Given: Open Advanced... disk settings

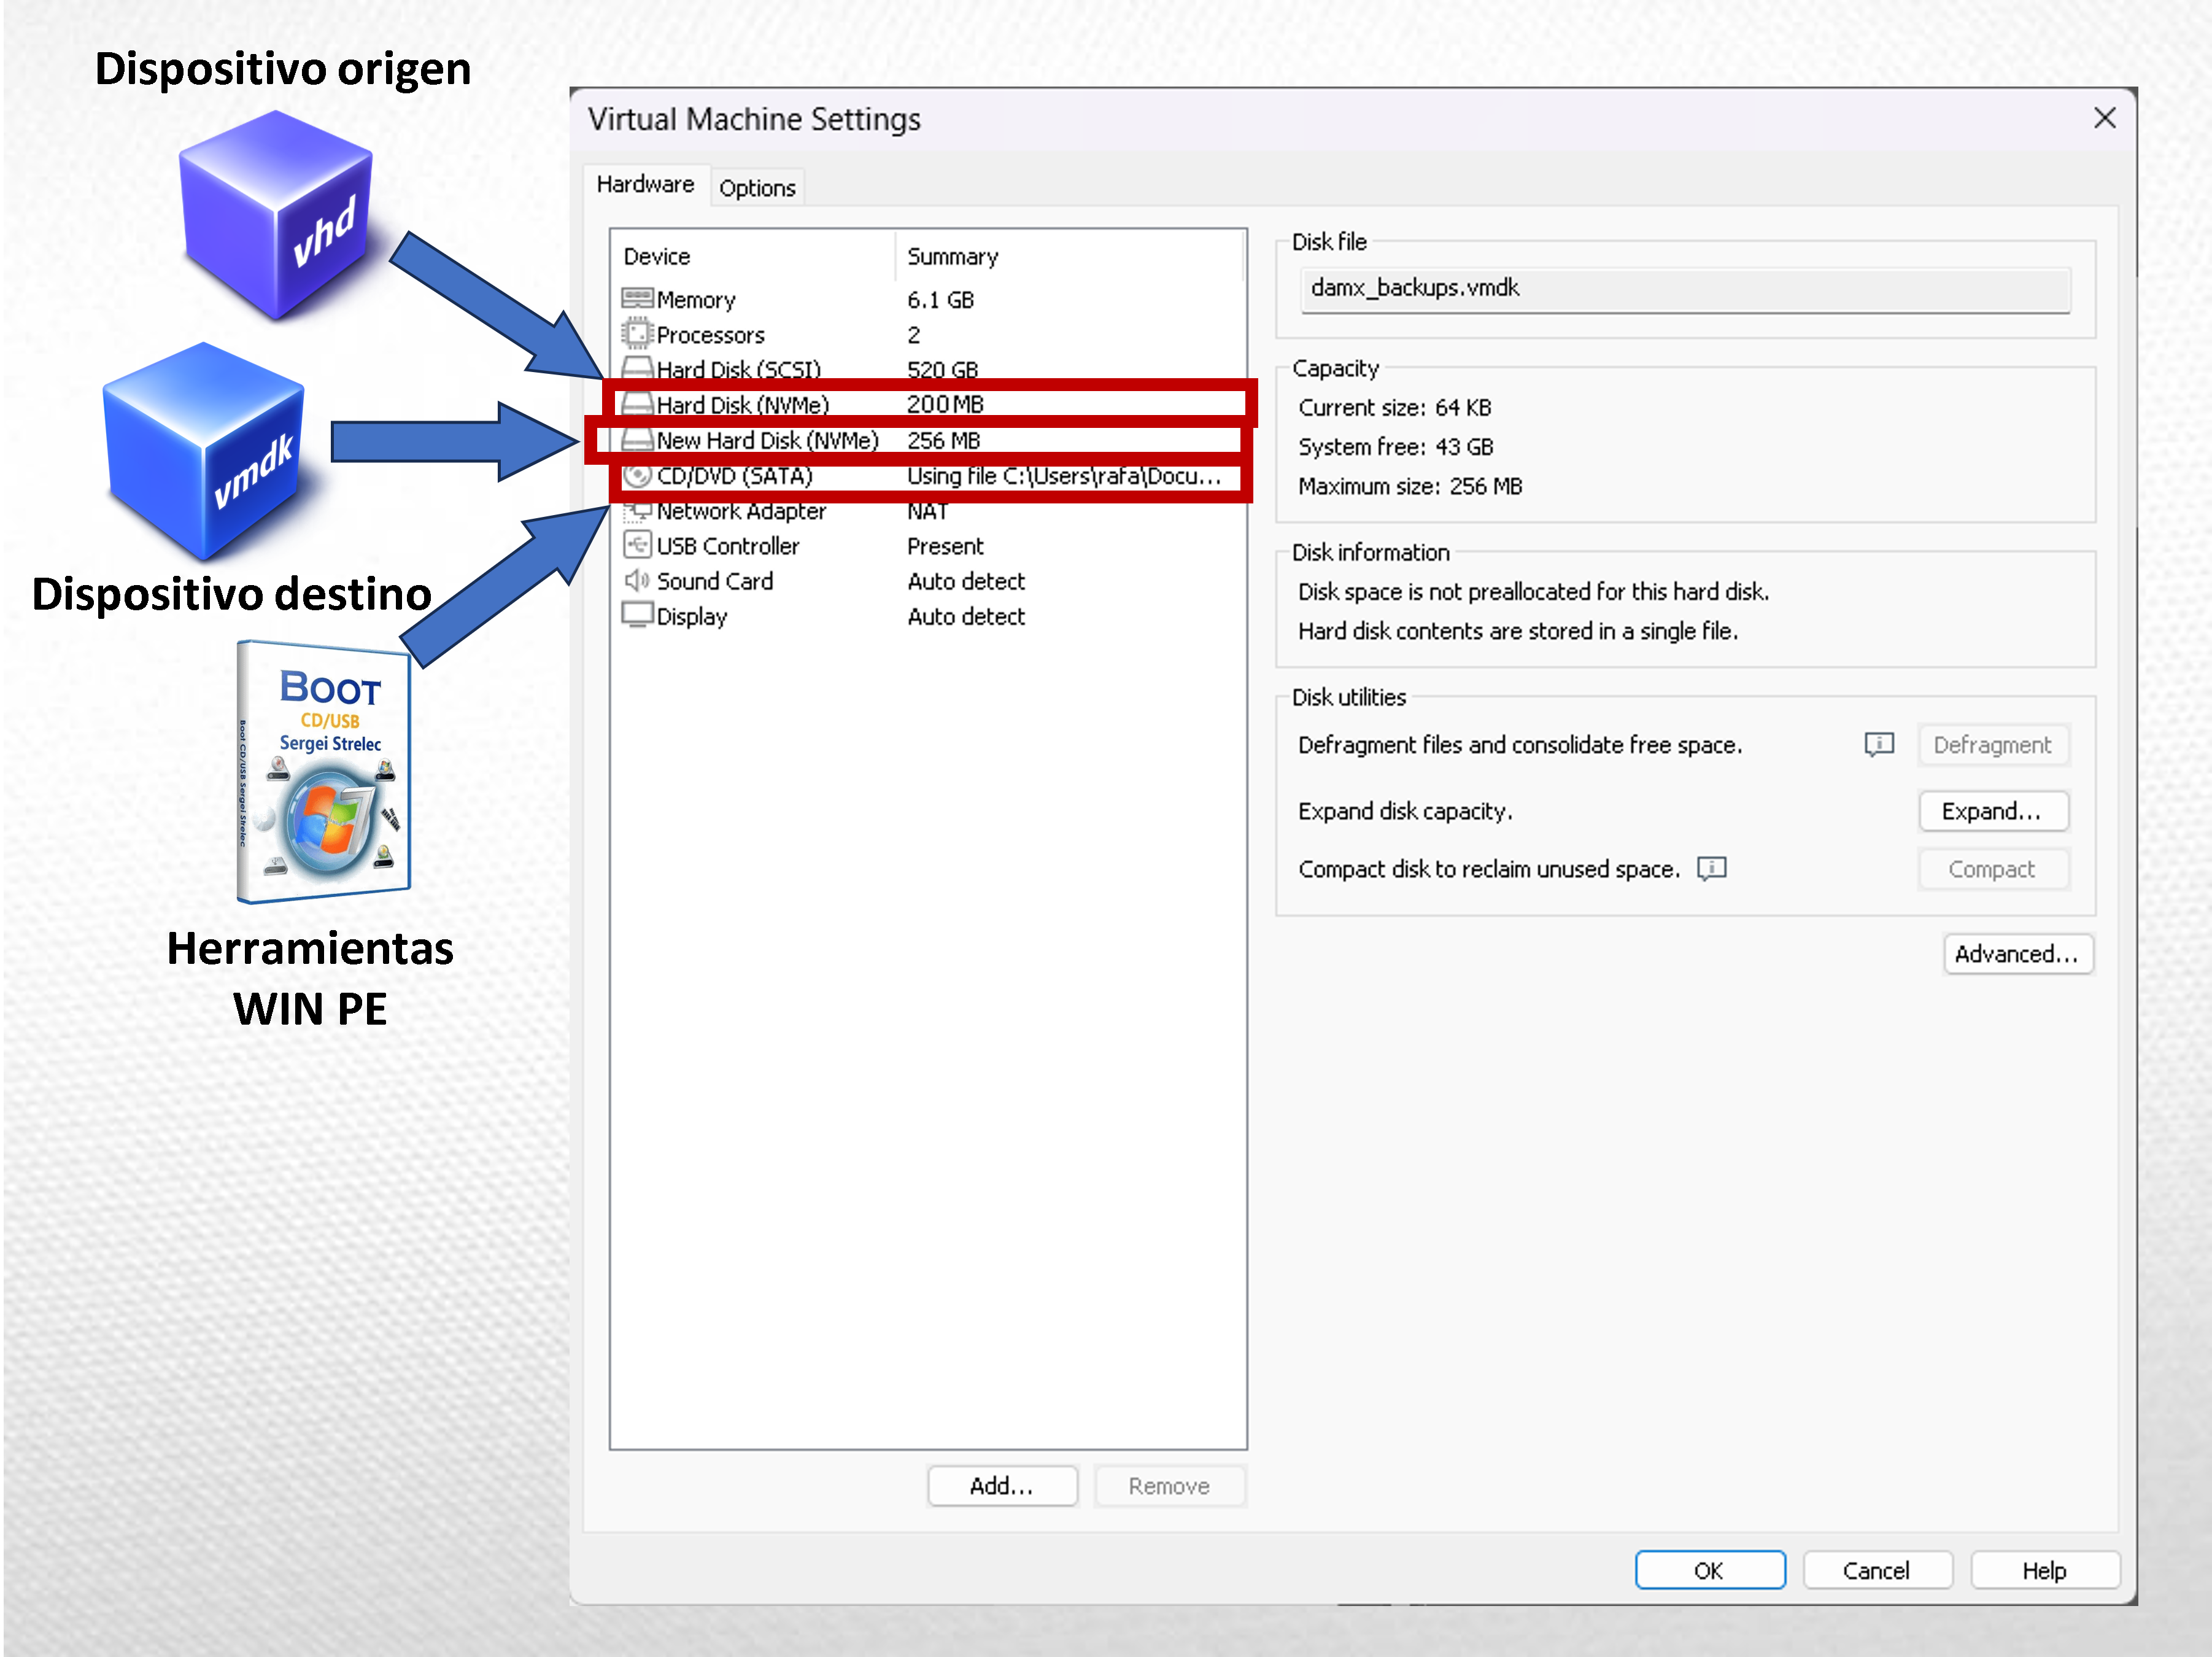Looking at the screenshot, I should (2016, 953).
